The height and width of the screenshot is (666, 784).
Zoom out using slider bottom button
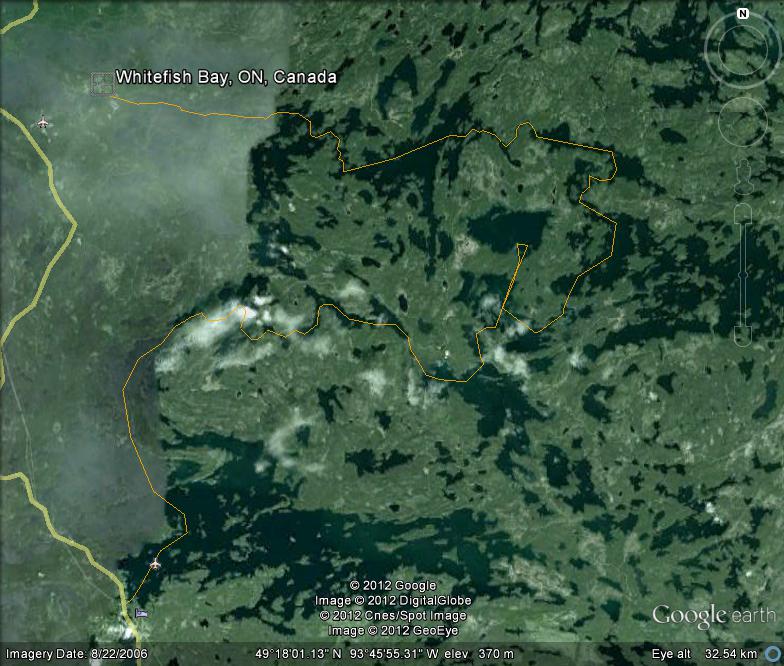[743, 336]
